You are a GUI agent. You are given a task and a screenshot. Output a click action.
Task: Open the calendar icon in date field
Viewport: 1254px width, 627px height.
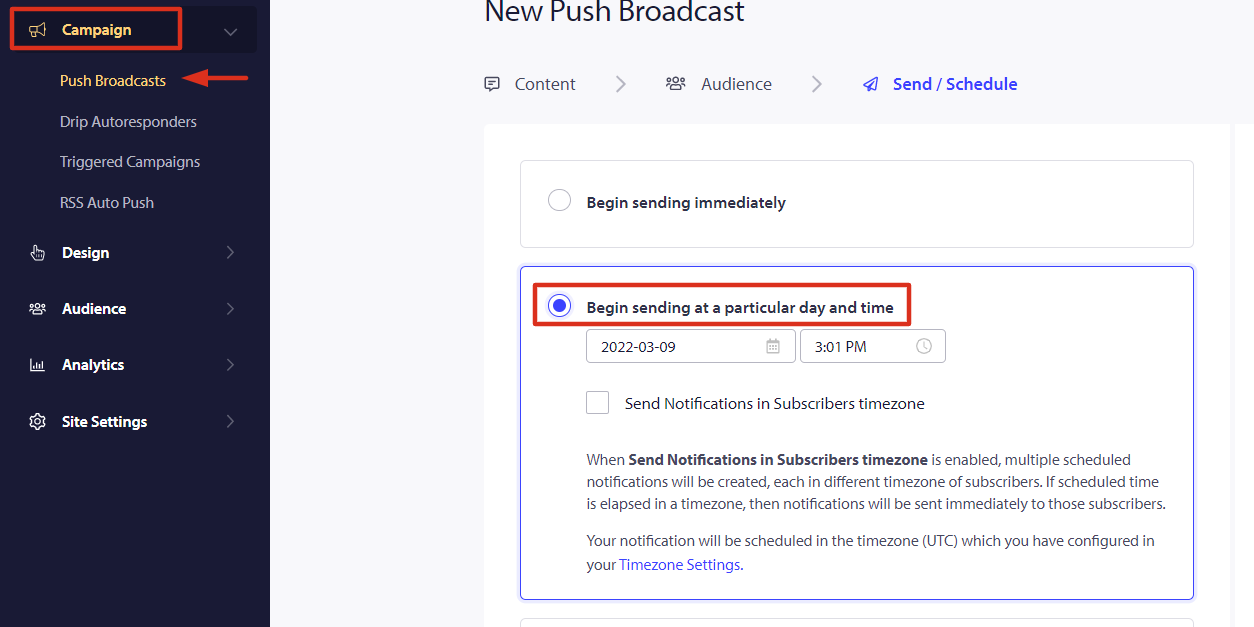[773, 347]
